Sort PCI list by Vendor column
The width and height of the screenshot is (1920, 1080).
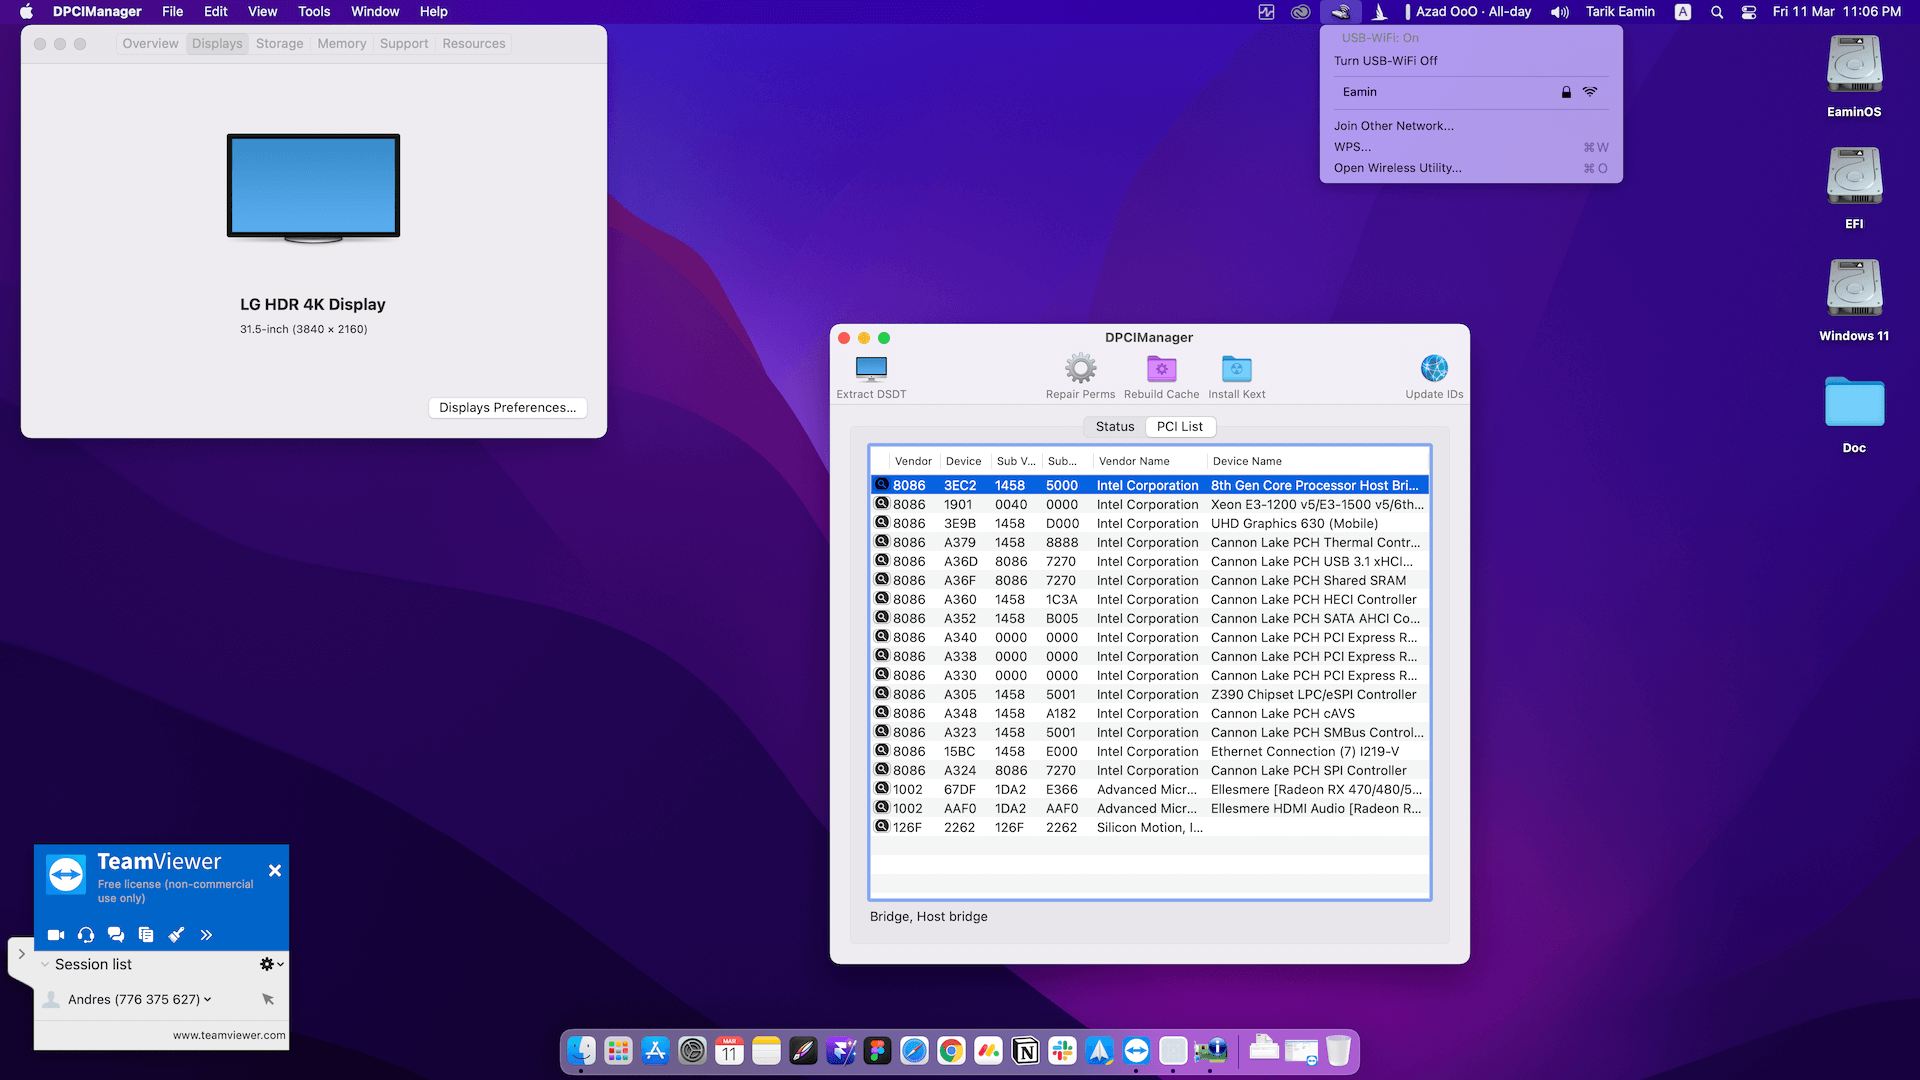[x=913, y=461]
